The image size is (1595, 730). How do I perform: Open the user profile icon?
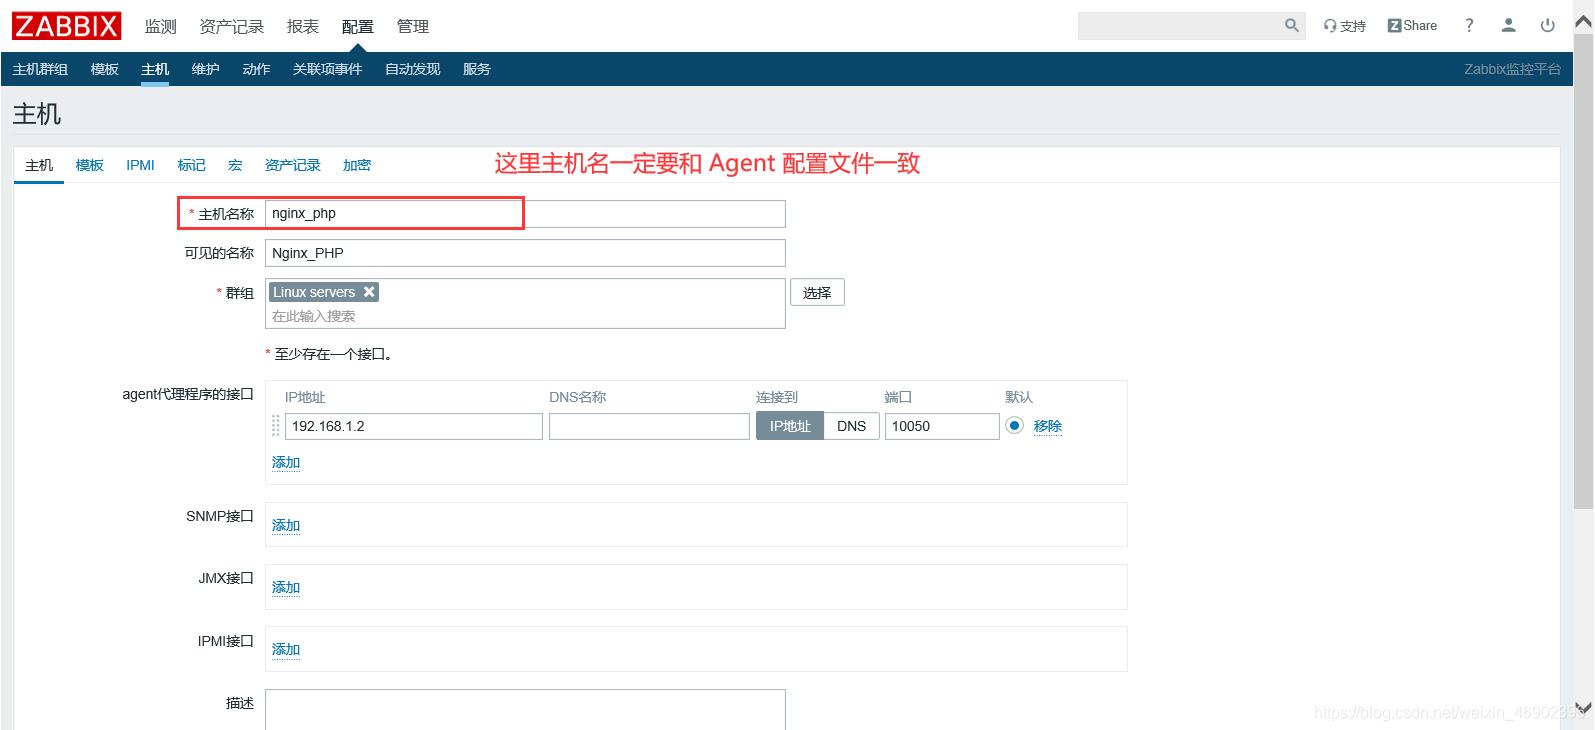pos(1509,26)
